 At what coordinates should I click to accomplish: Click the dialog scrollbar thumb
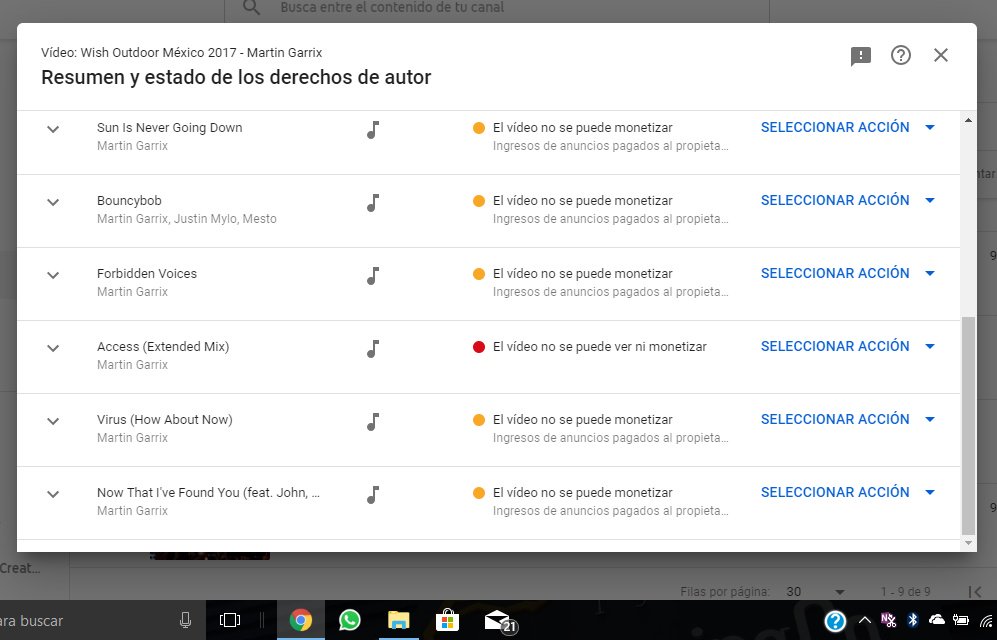click(x=968, y=425)
